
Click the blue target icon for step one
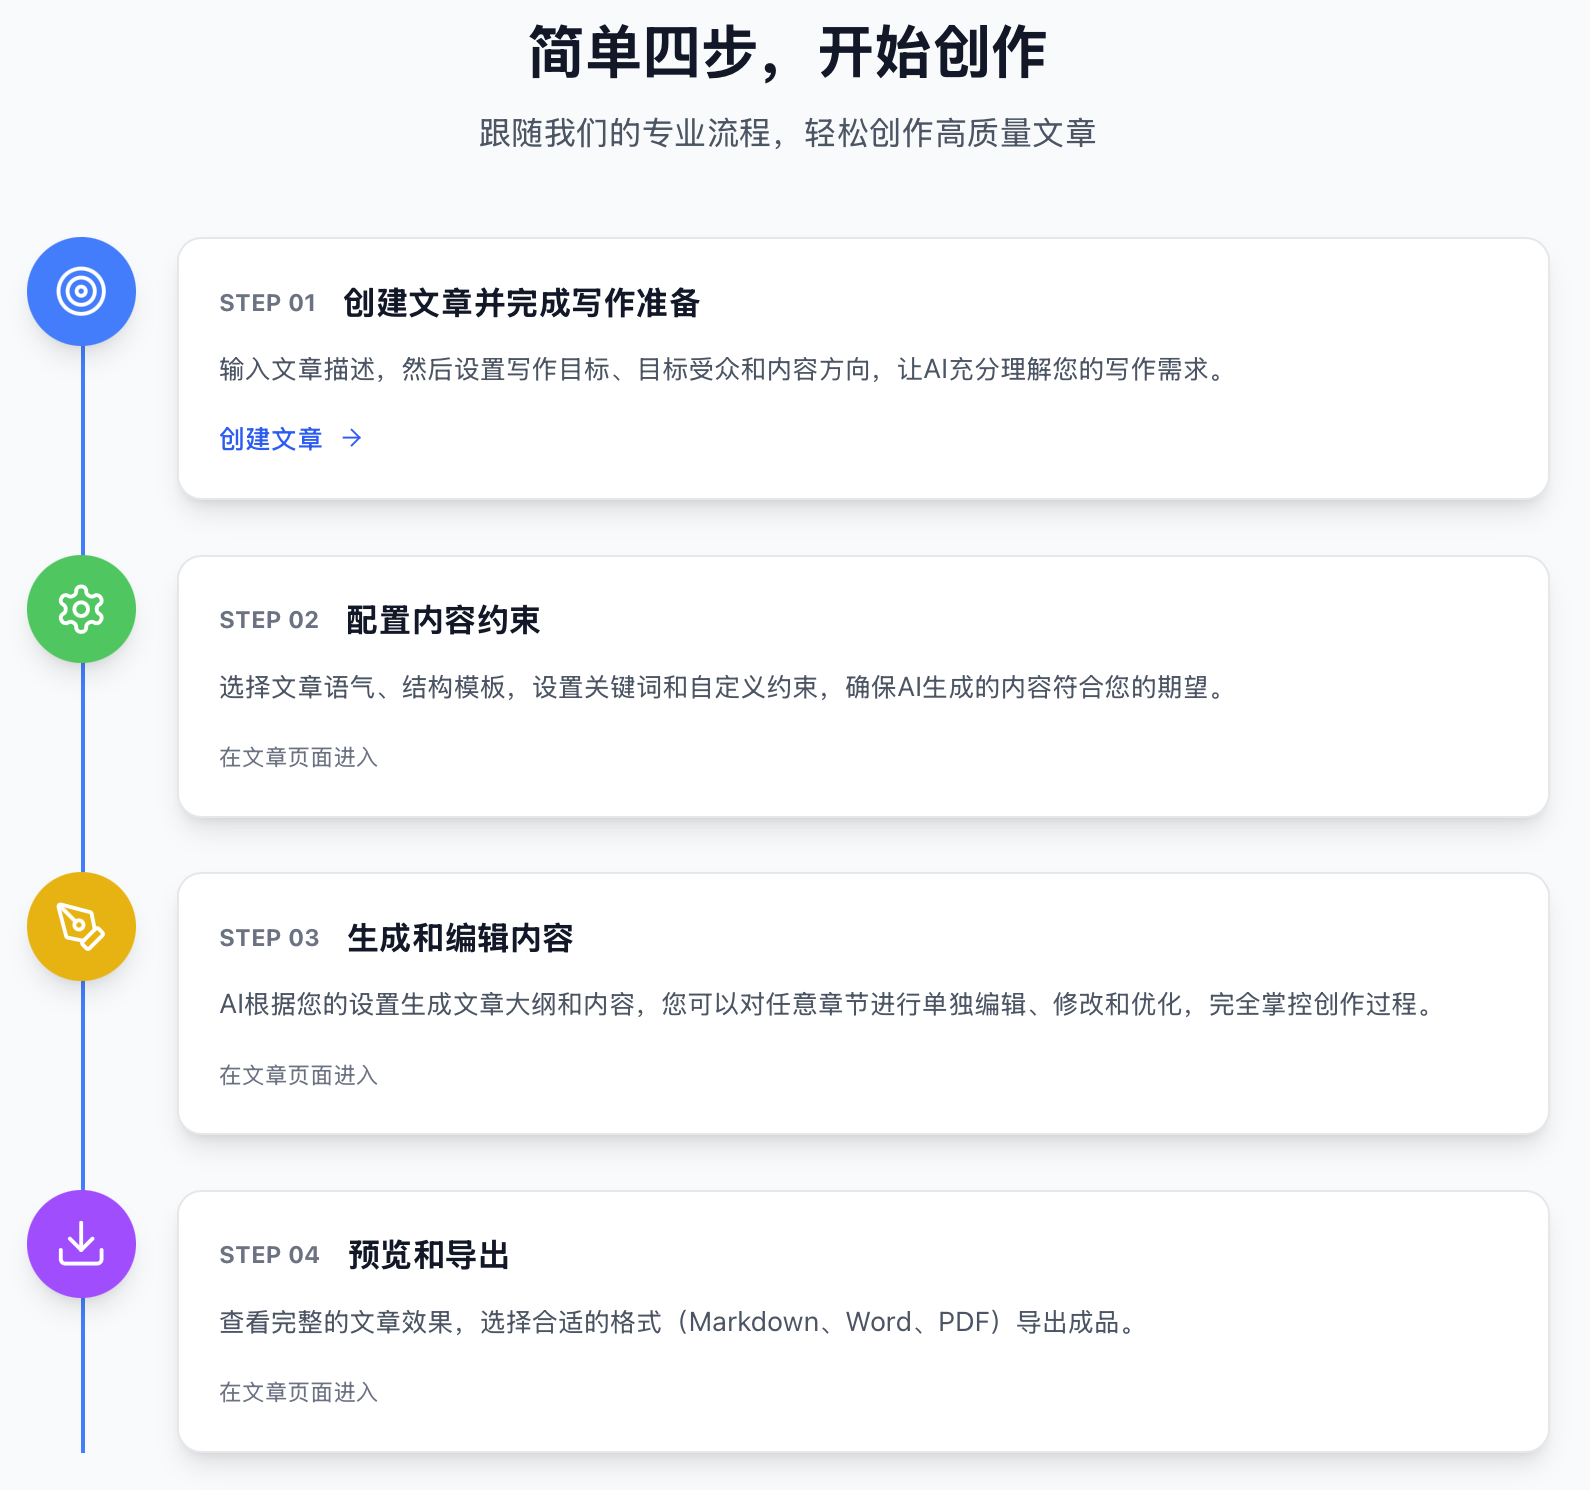[81, 291]
